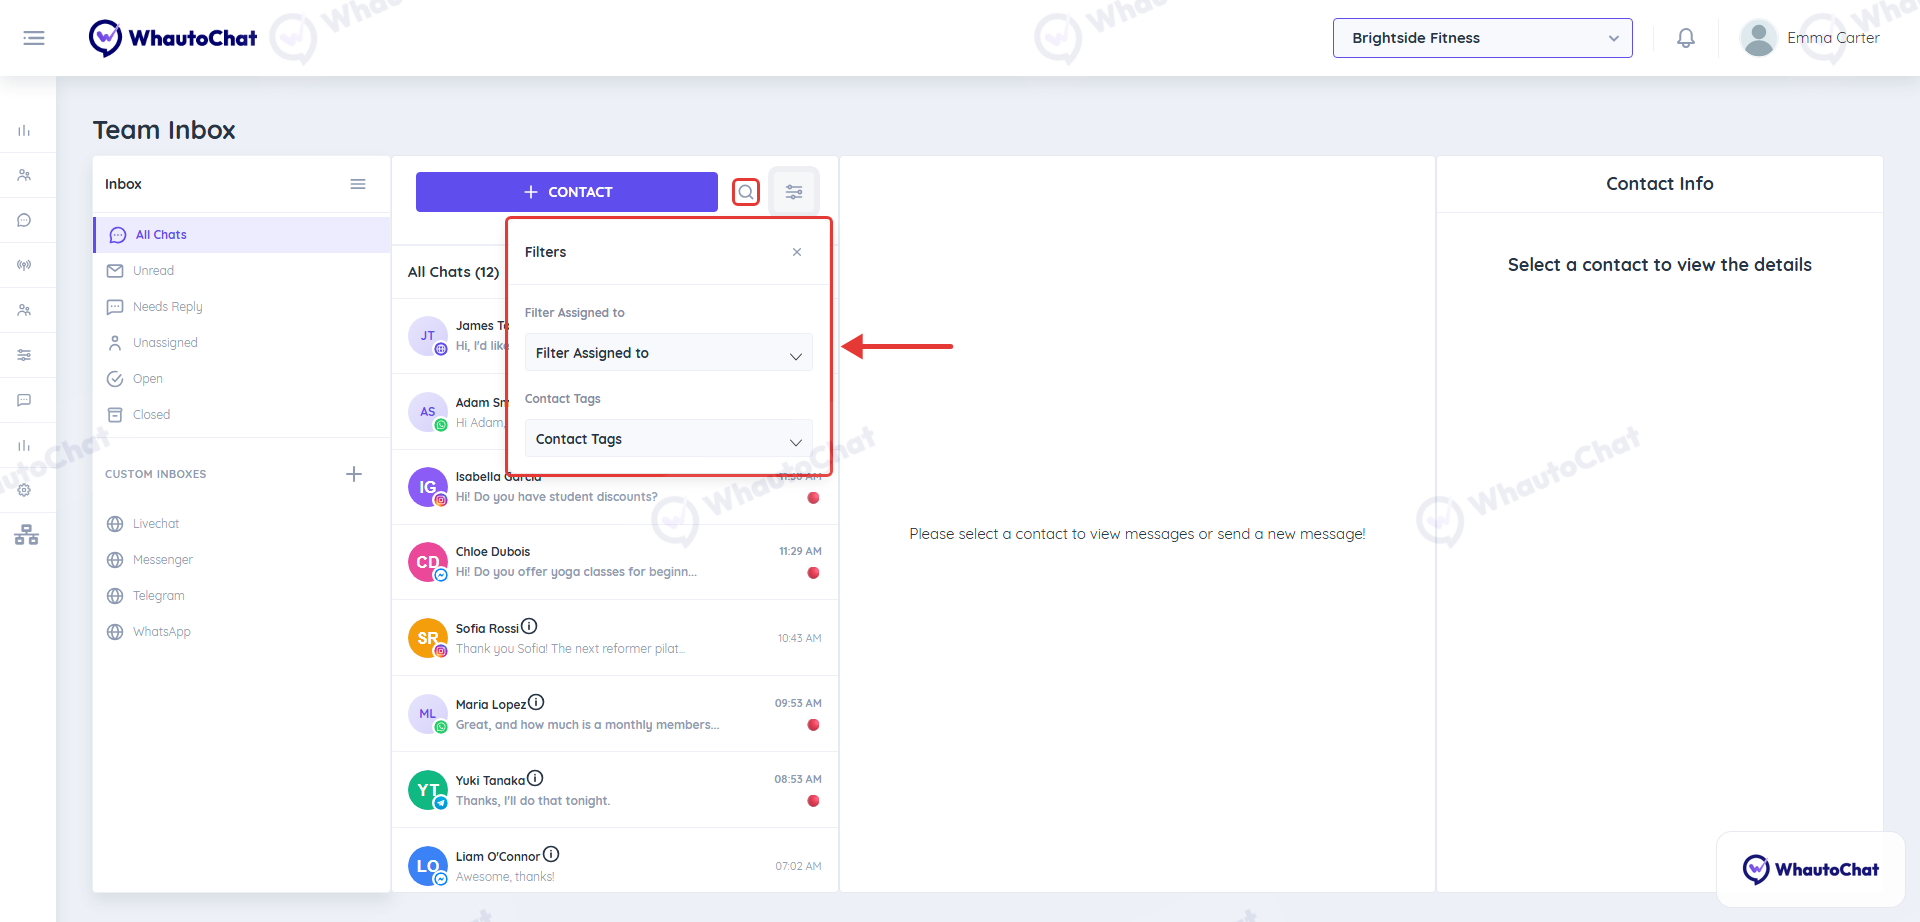Select the All Chats inbox item

tap(242, 235)
